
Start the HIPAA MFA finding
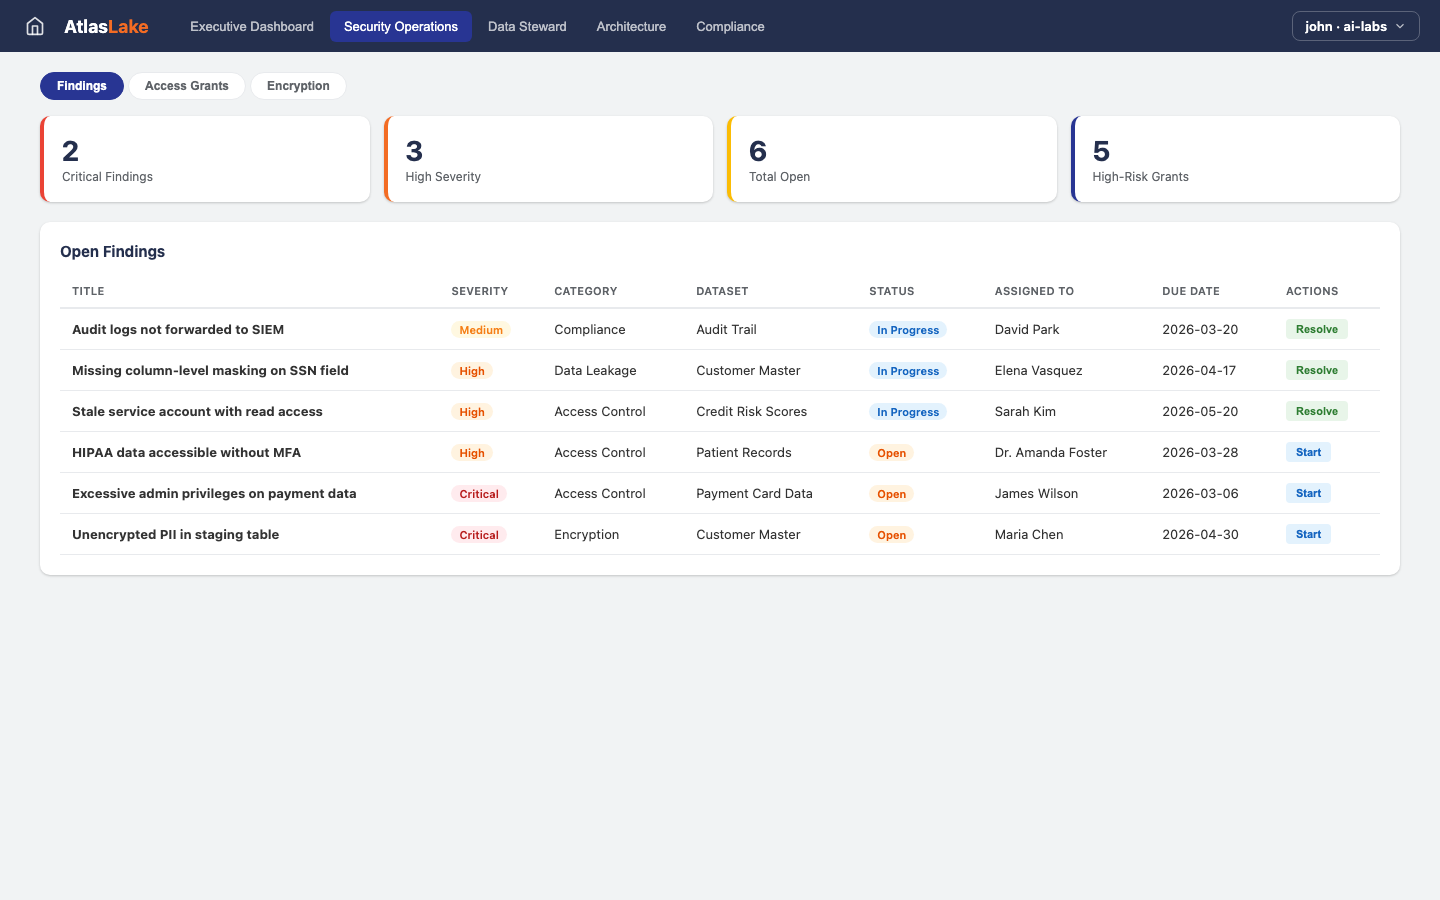[x=1308, y=452]
